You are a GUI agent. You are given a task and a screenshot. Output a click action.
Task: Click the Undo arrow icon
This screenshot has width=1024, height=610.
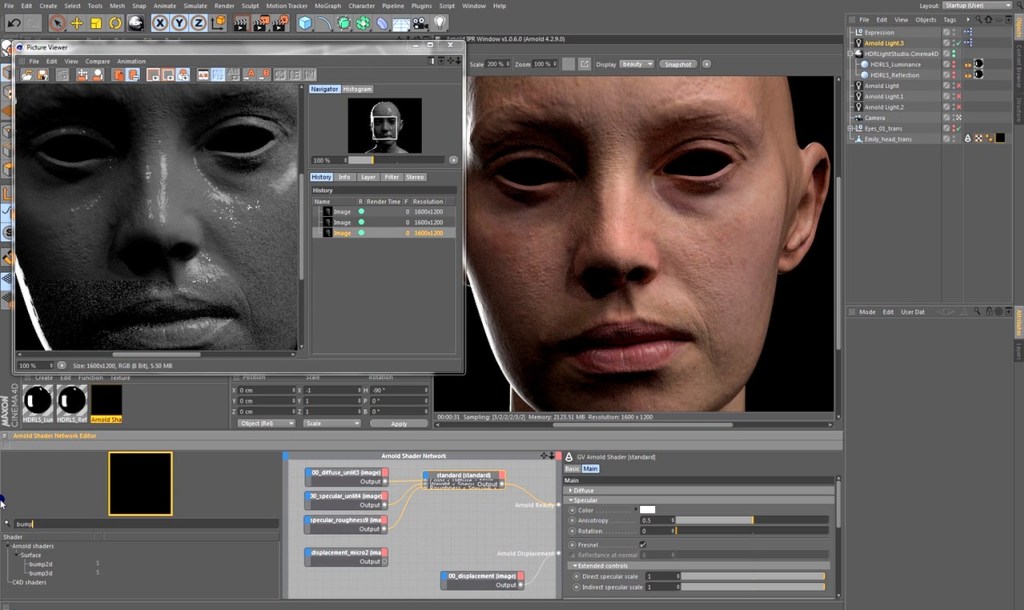(14, 24)
